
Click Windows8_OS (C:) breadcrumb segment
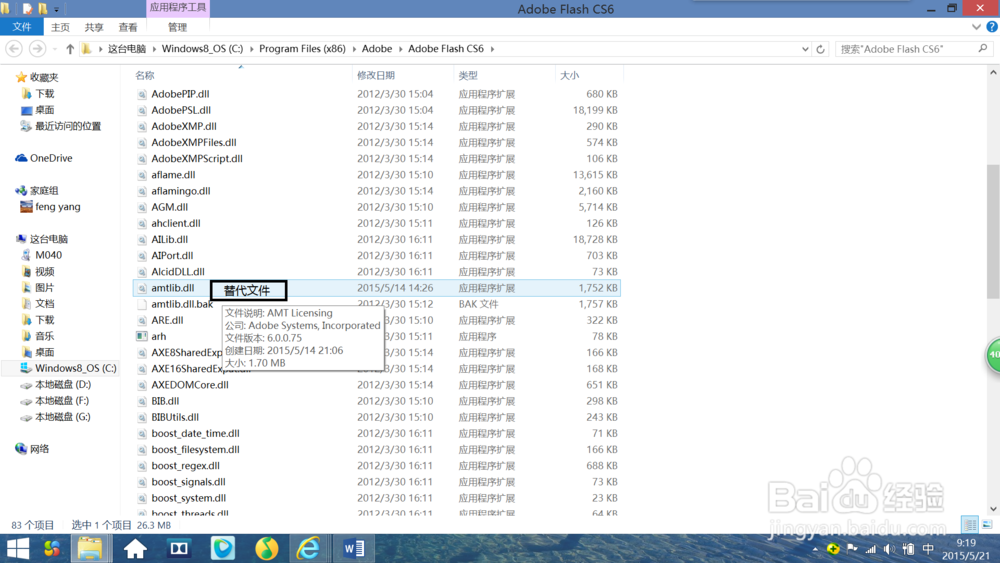[x=202, y=48]
